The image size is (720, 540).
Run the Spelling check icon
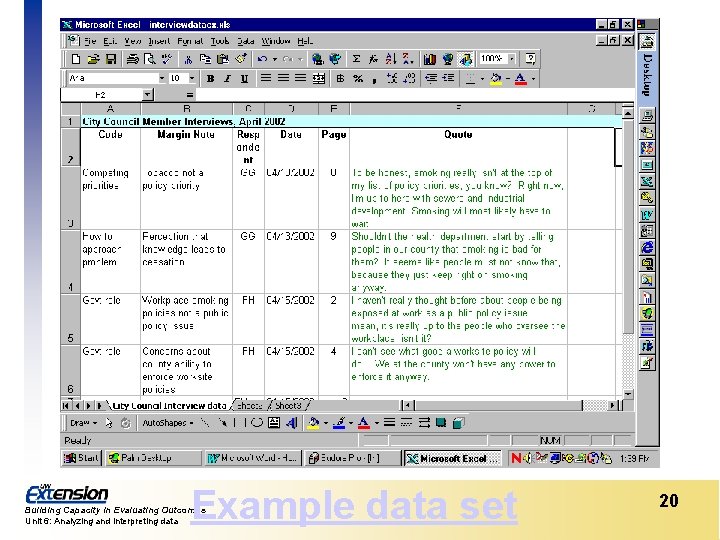coord(167,59)
